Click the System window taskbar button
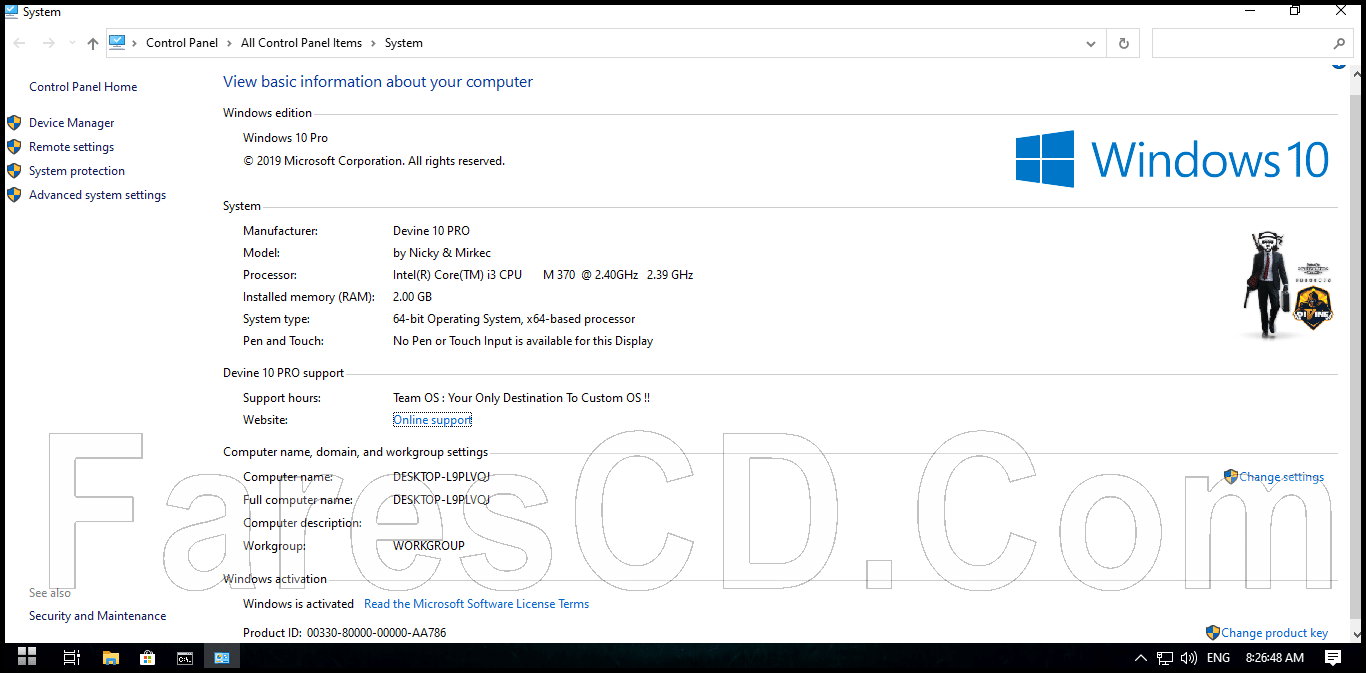The height and width of the screenshot is (673, 1366). pyautogui.click(x=222, y=657)
